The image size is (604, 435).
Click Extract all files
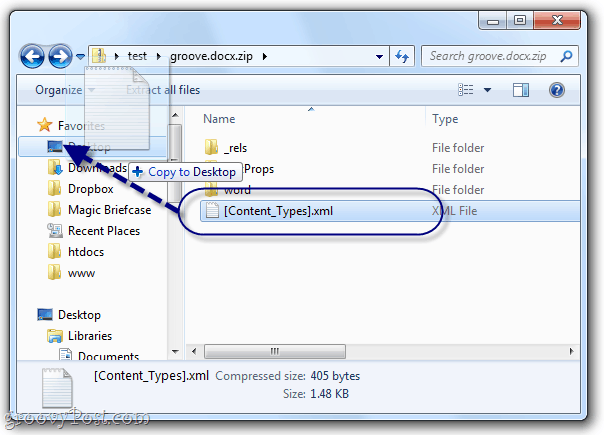pyautogui.click(x=163, y=90)
